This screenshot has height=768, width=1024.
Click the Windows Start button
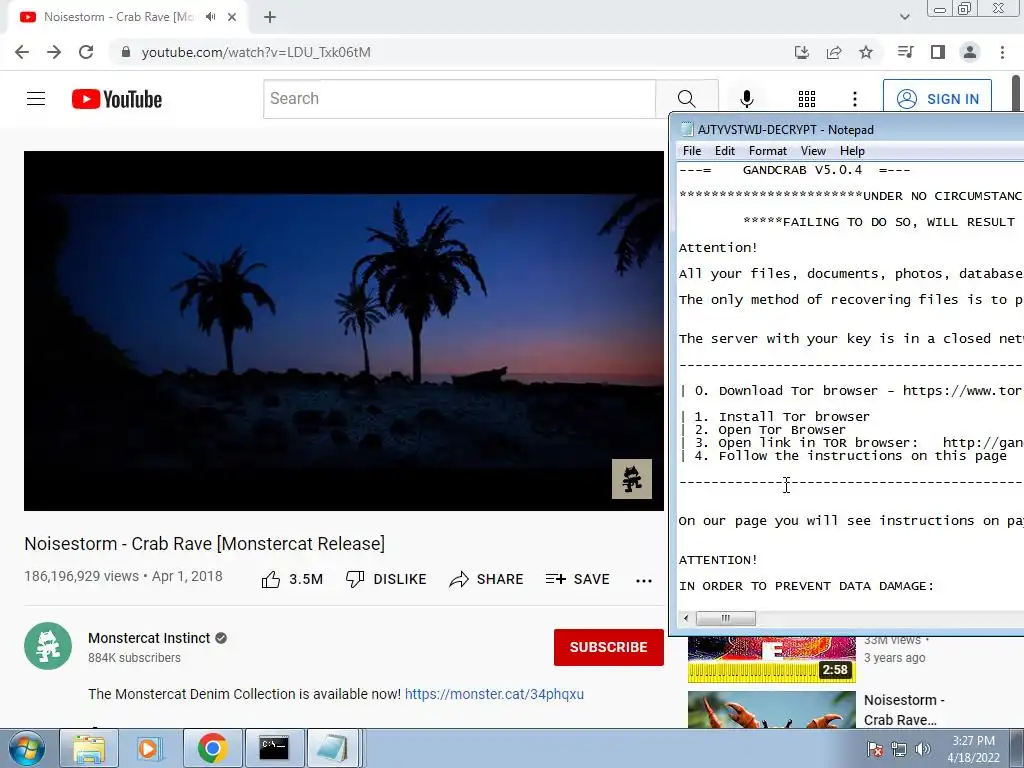pyautogui.click(x=27, y=748)
